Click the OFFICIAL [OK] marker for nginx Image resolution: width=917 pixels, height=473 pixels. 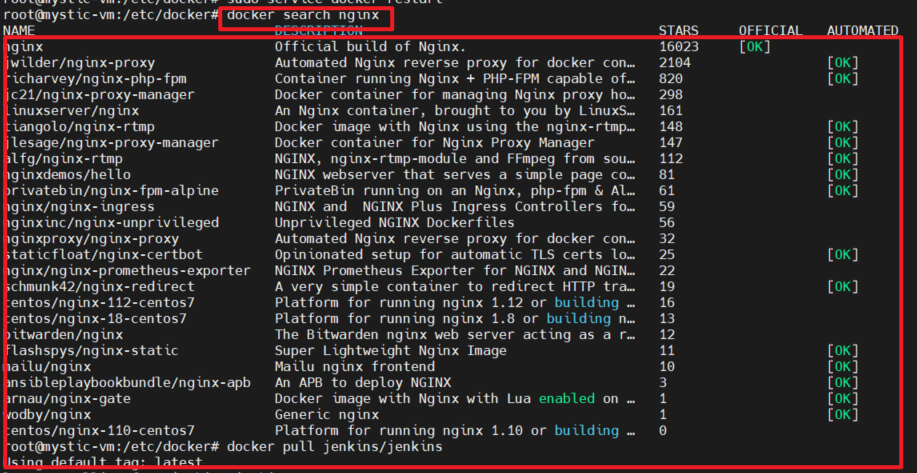click(754, 47)
